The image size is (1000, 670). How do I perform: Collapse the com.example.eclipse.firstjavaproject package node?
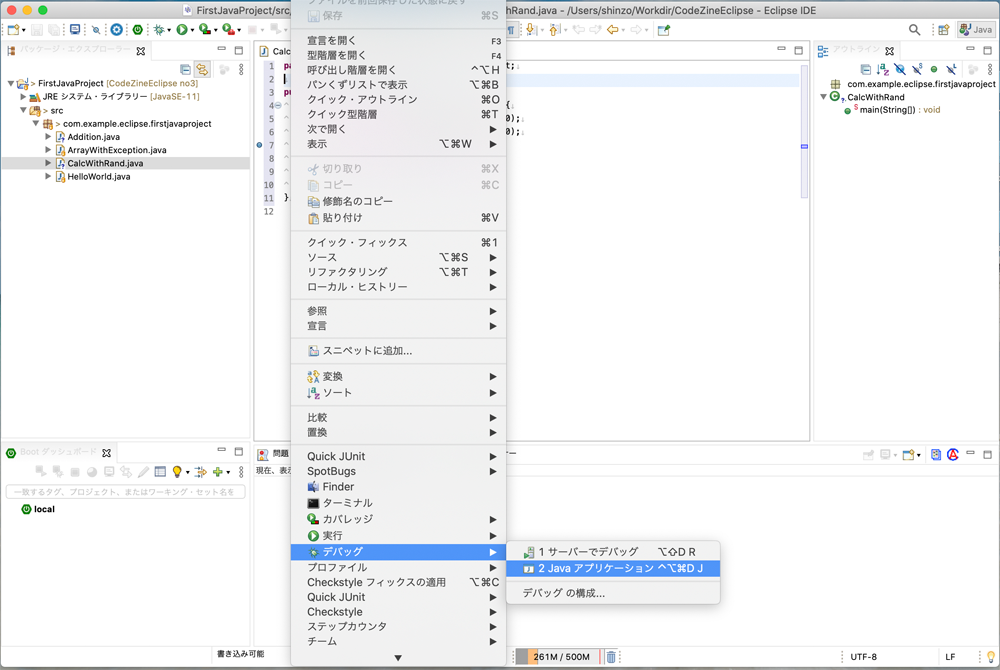tap(36, 124)
